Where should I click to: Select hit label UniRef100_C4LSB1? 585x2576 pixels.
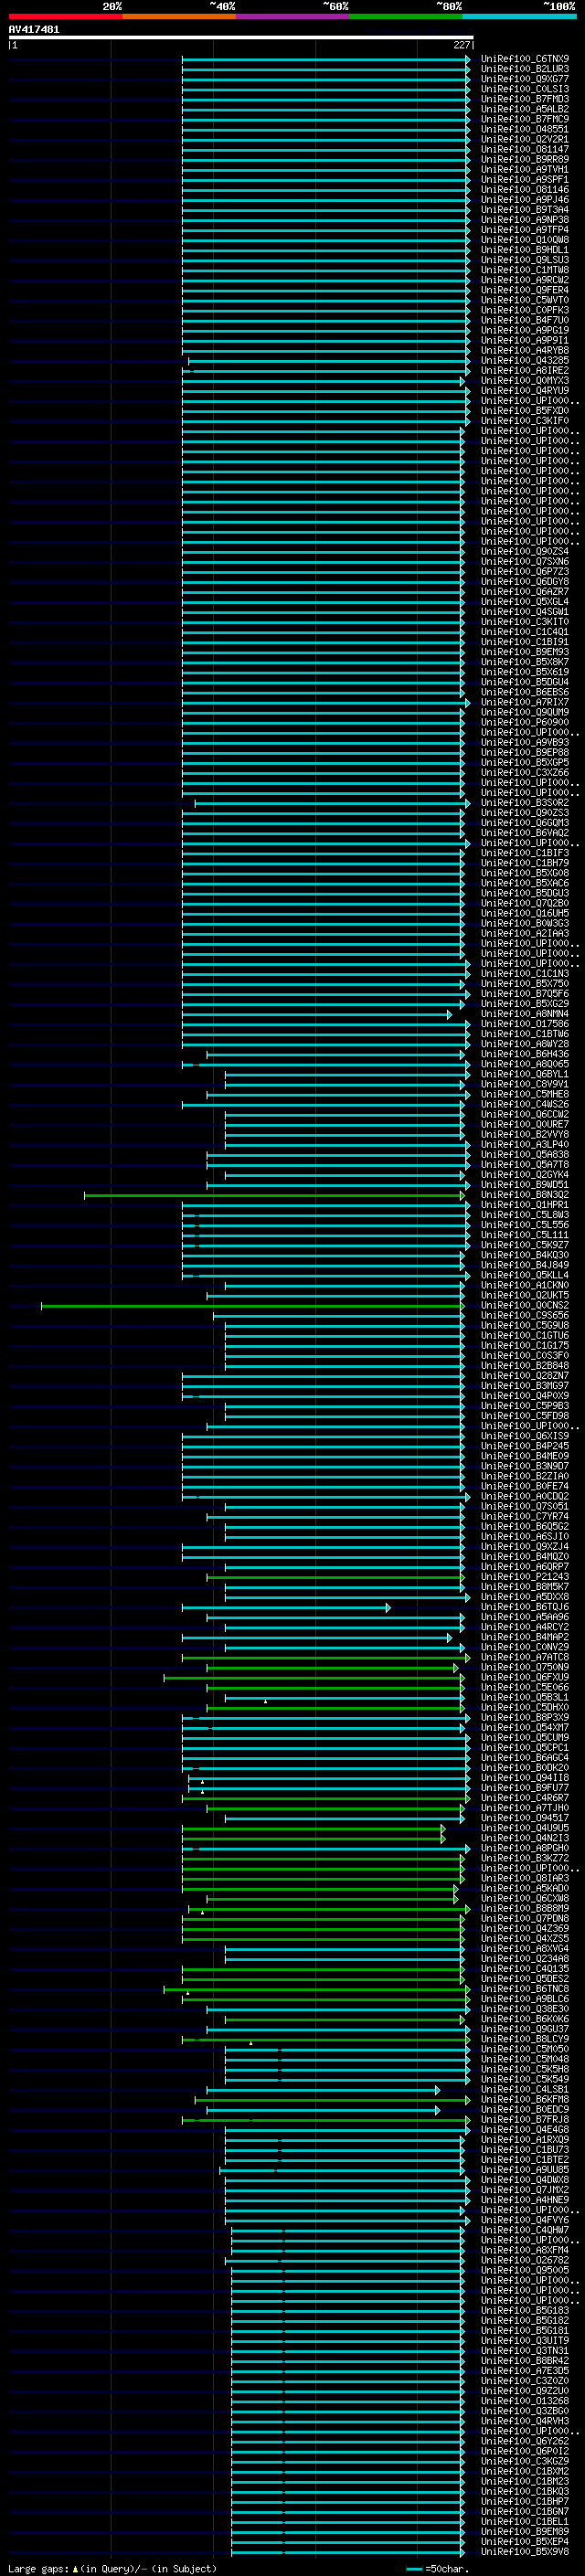coord(525,2089)
